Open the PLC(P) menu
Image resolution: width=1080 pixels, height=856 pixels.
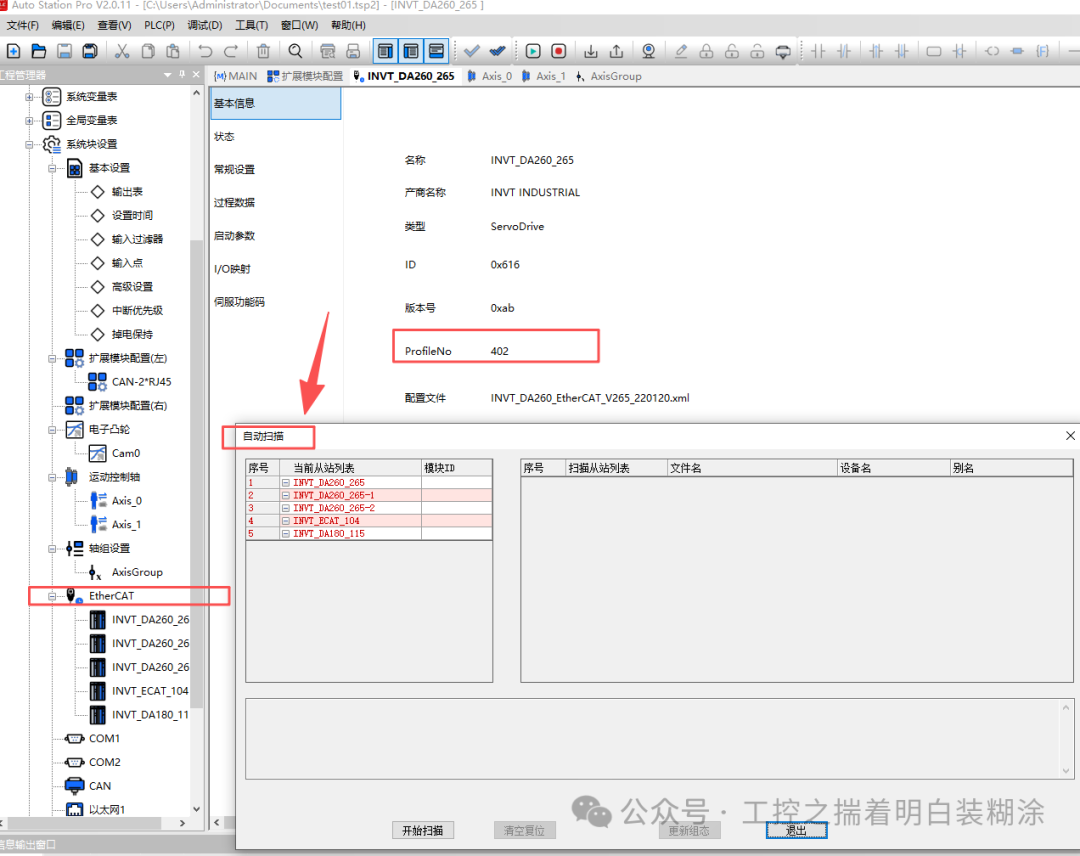point(159,25)
